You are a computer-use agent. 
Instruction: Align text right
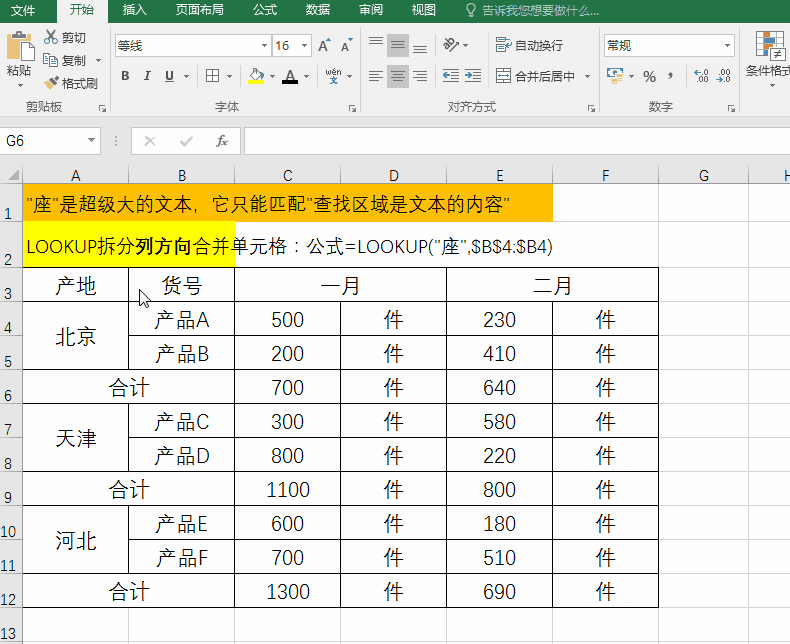point(420,76)
